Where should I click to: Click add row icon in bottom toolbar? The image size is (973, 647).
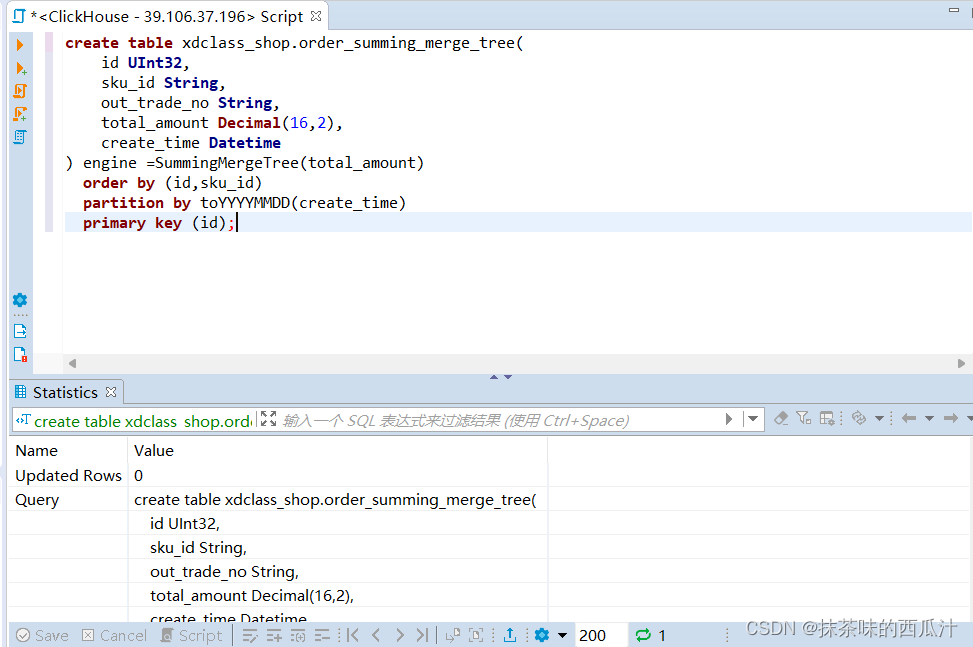tap(274, 635)
